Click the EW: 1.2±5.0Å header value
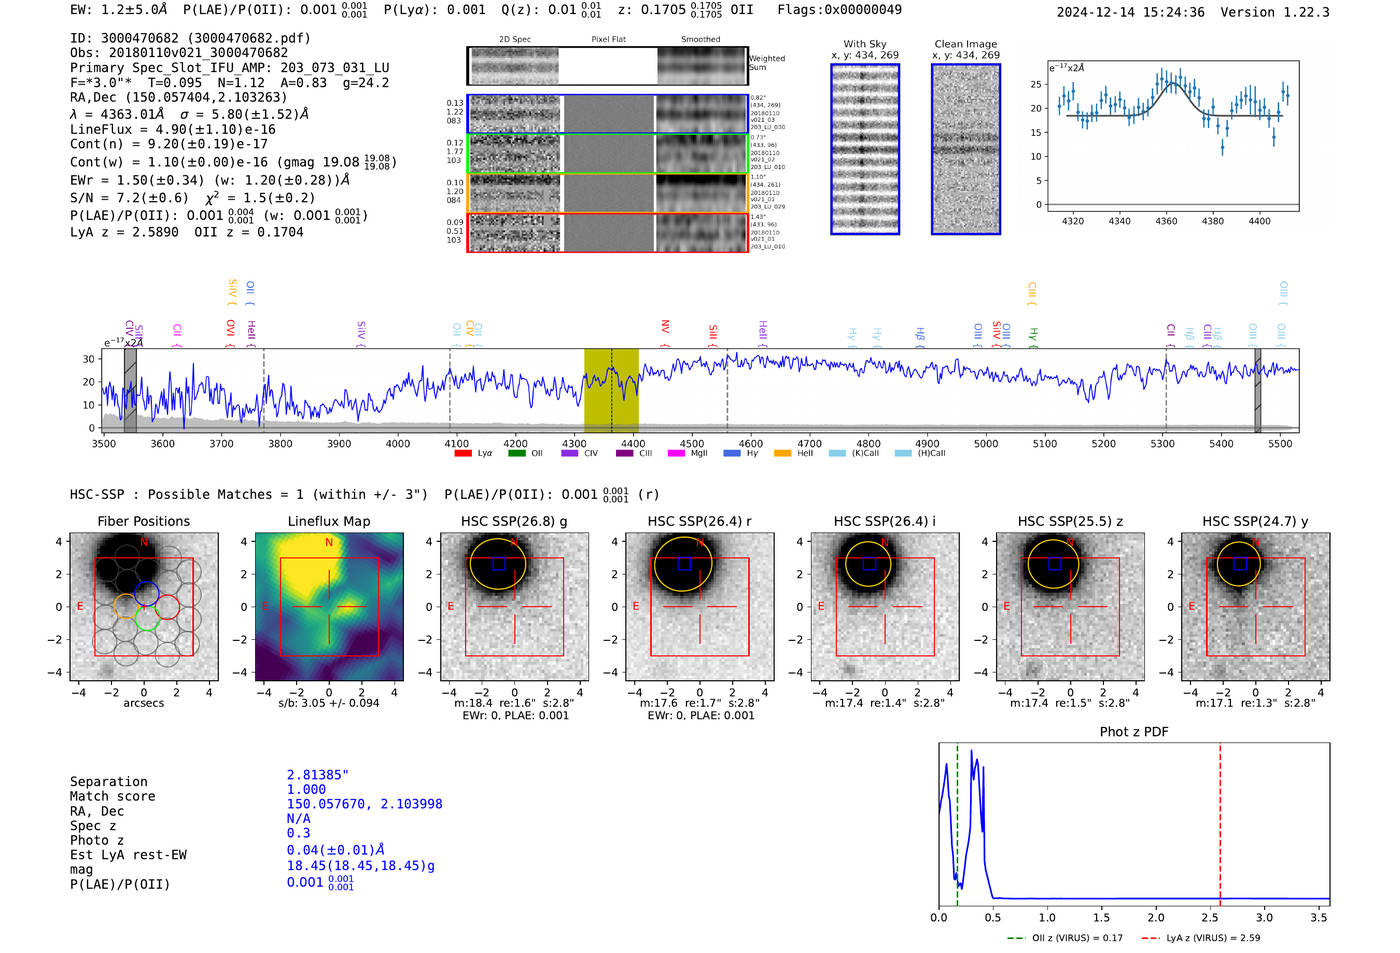This screenshot has width=1400, height=953. [x=119, y=10]
